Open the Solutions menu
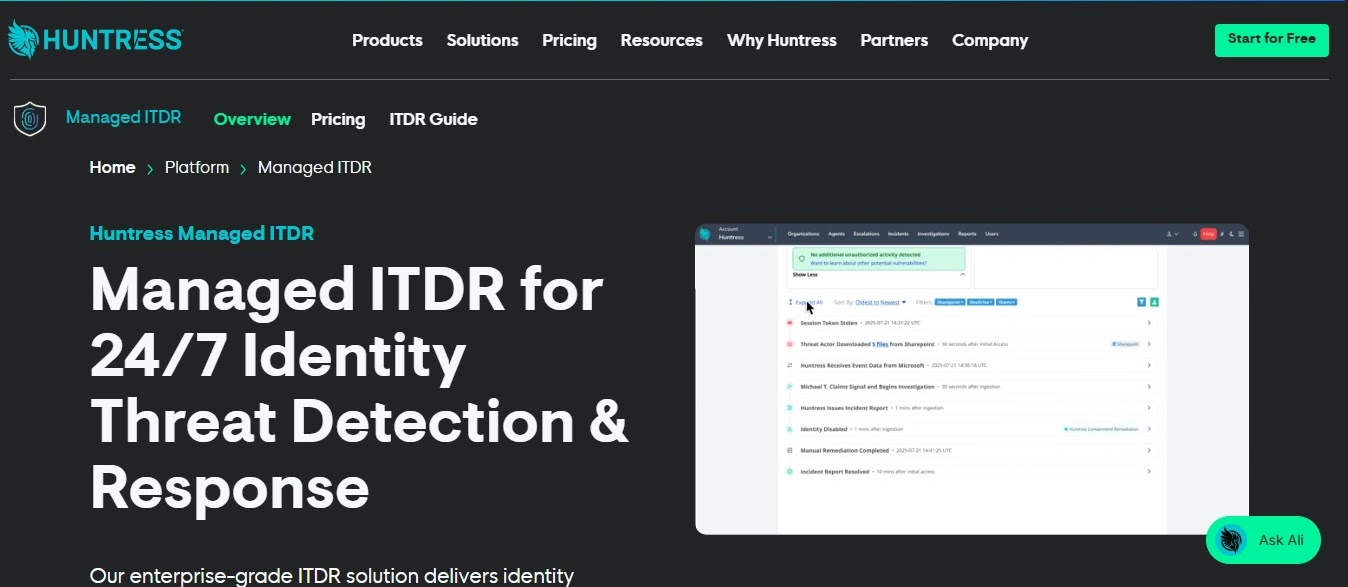This screenshot has width=1348, height=587. [x=482, y=40]
